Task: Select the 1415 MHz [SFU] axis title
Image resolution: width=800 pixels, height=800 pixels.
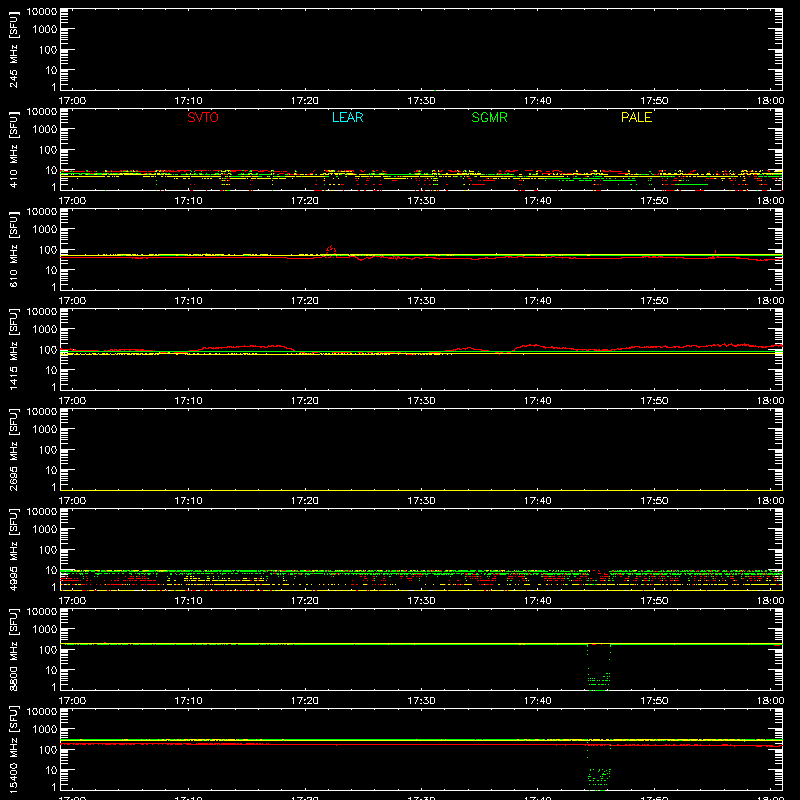Action: point(14,349)
